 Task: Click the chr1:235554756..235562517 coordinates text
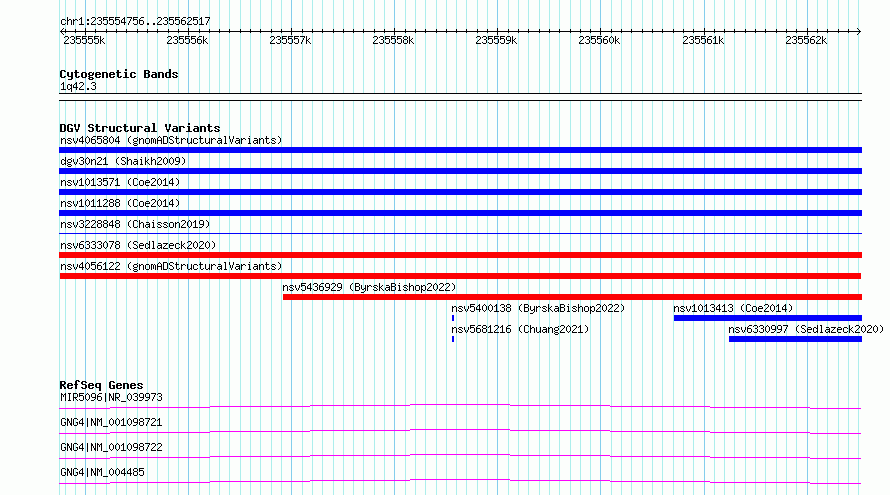click(135, 21)
